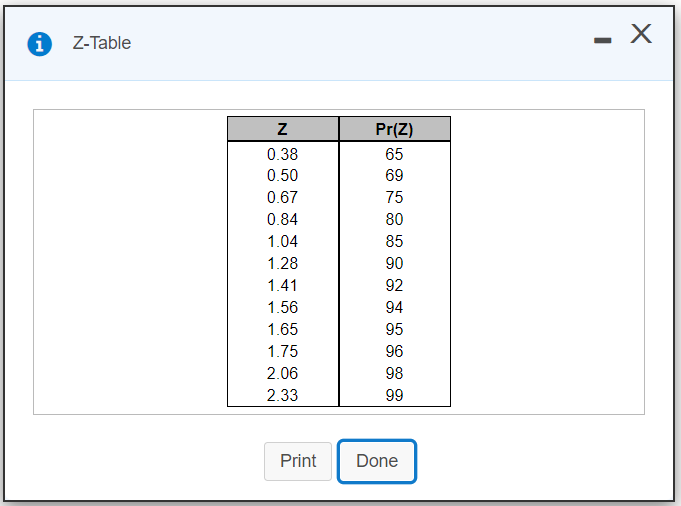Click the Z value 2.33
This screenshot has width=681, height=506.
[282, 395]
